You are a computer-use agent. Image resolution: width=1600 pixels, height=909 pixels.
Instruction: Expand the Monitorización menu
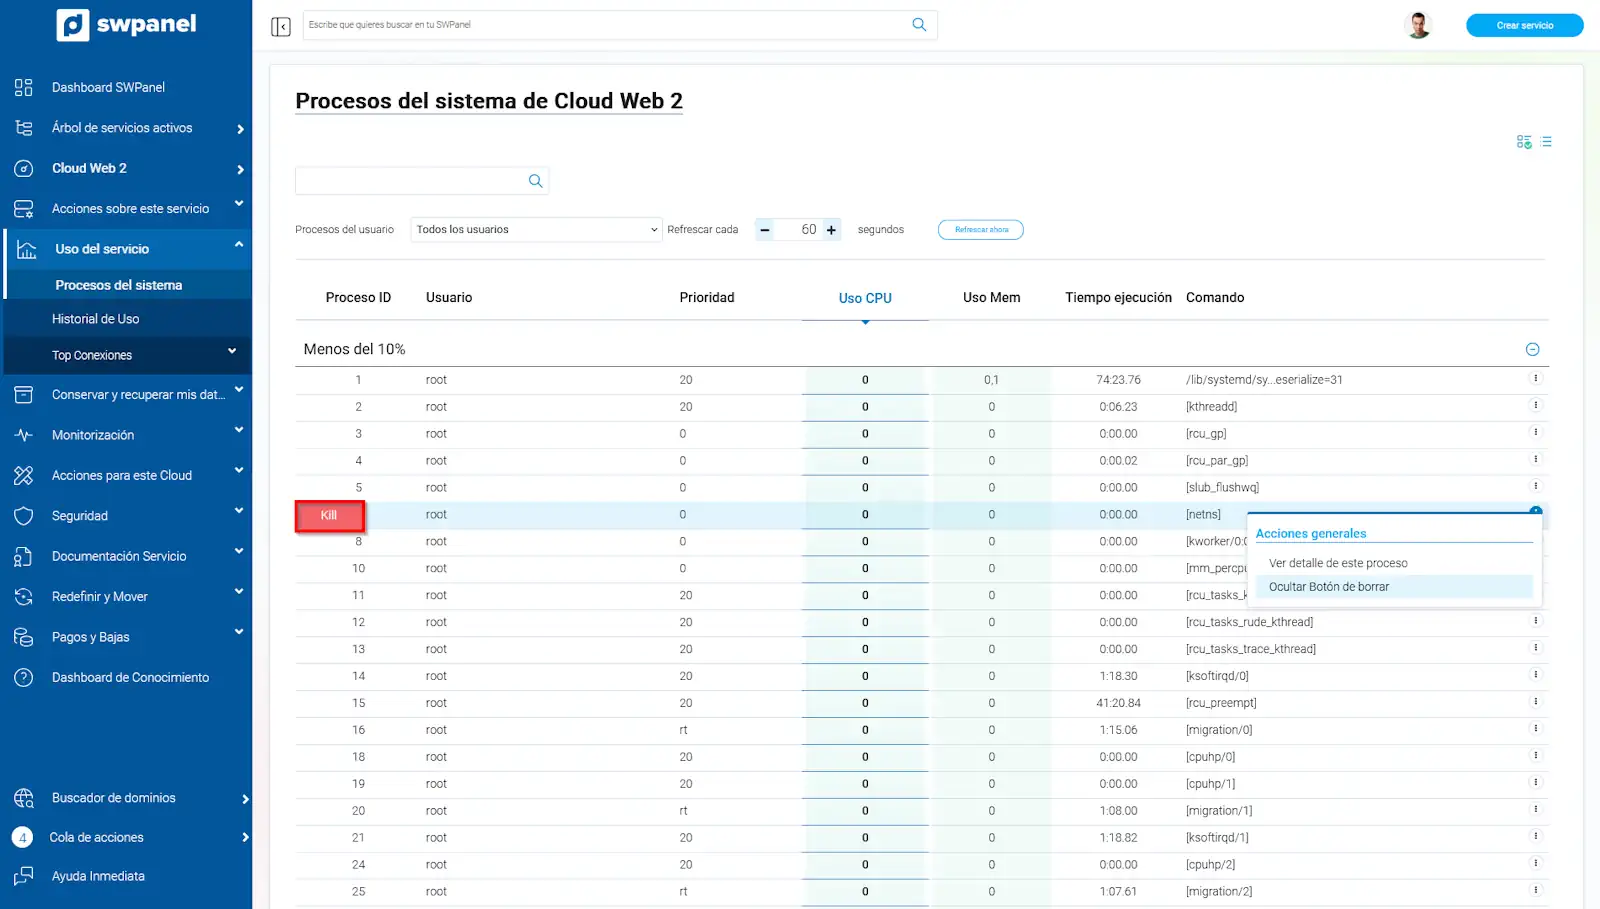(239, 430)
